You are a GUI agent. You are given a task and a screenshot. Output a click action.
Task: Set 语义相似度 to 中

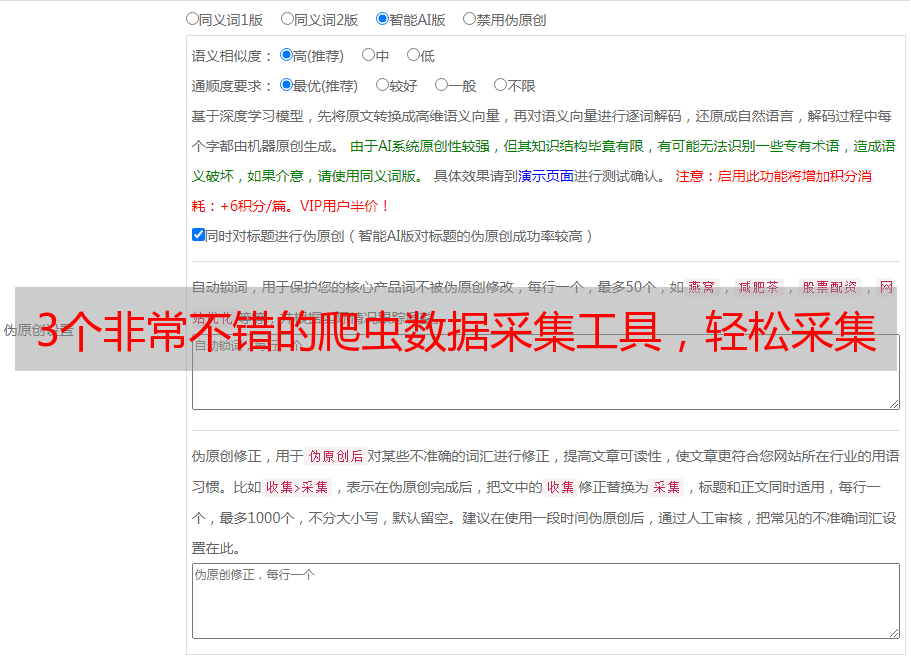368,56
